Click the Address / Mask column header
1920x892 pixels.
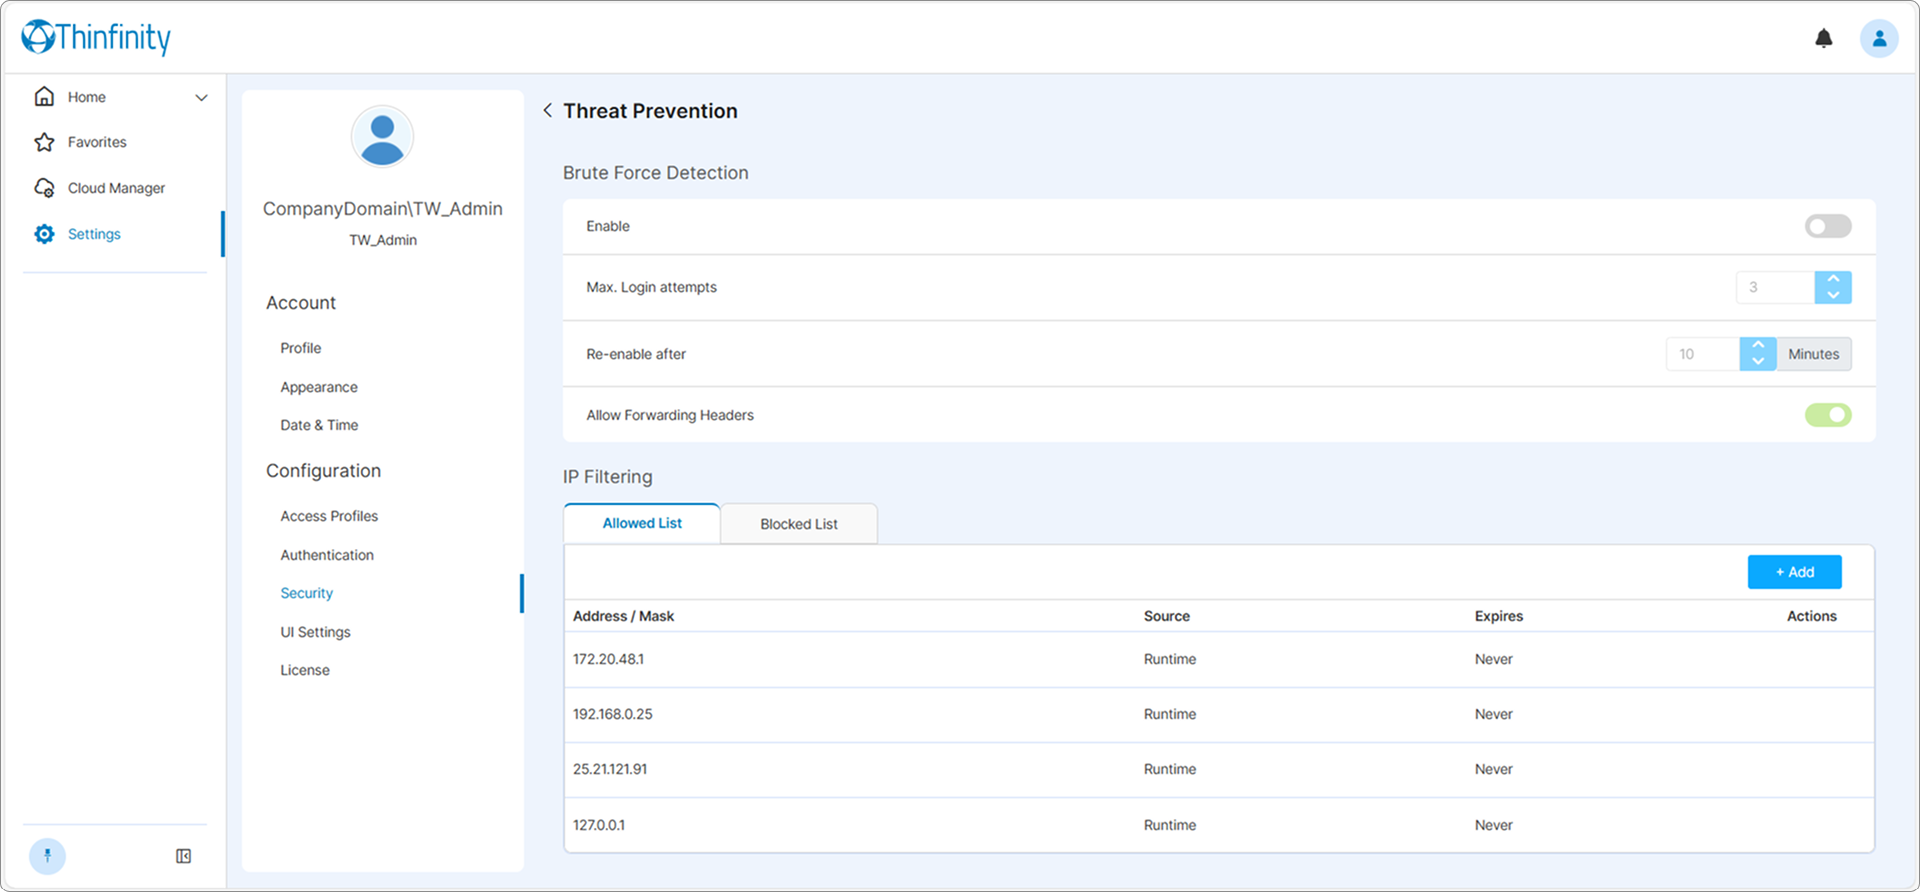tap(623, 616)
